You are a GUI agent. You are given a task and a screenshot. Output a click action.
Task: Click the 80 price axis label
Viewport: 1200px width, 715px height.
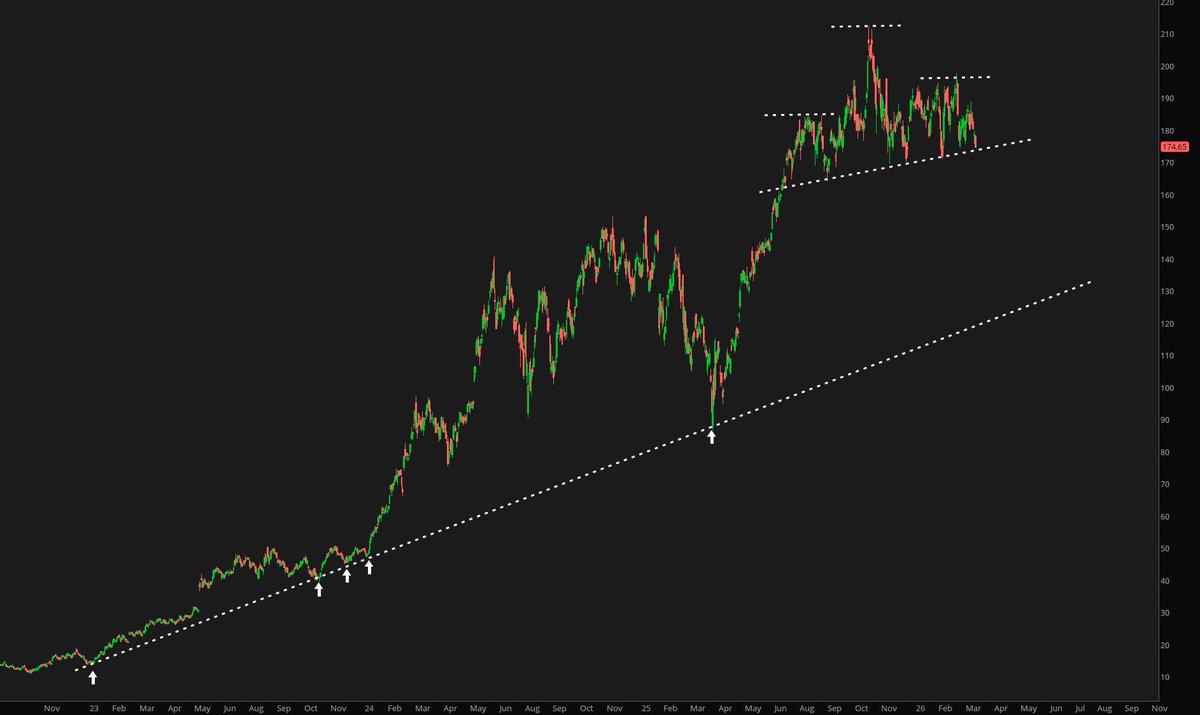[x=1164, y=452]
